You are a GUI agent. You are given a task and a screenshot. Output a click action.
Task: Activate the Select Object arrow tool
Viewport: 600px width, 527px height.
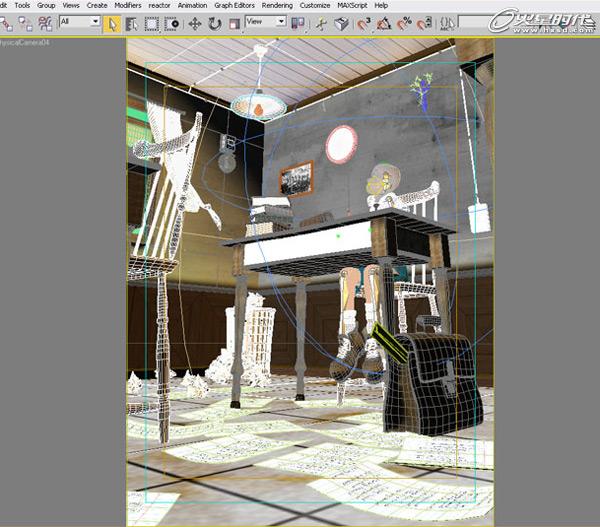click(x=112, y=24)
